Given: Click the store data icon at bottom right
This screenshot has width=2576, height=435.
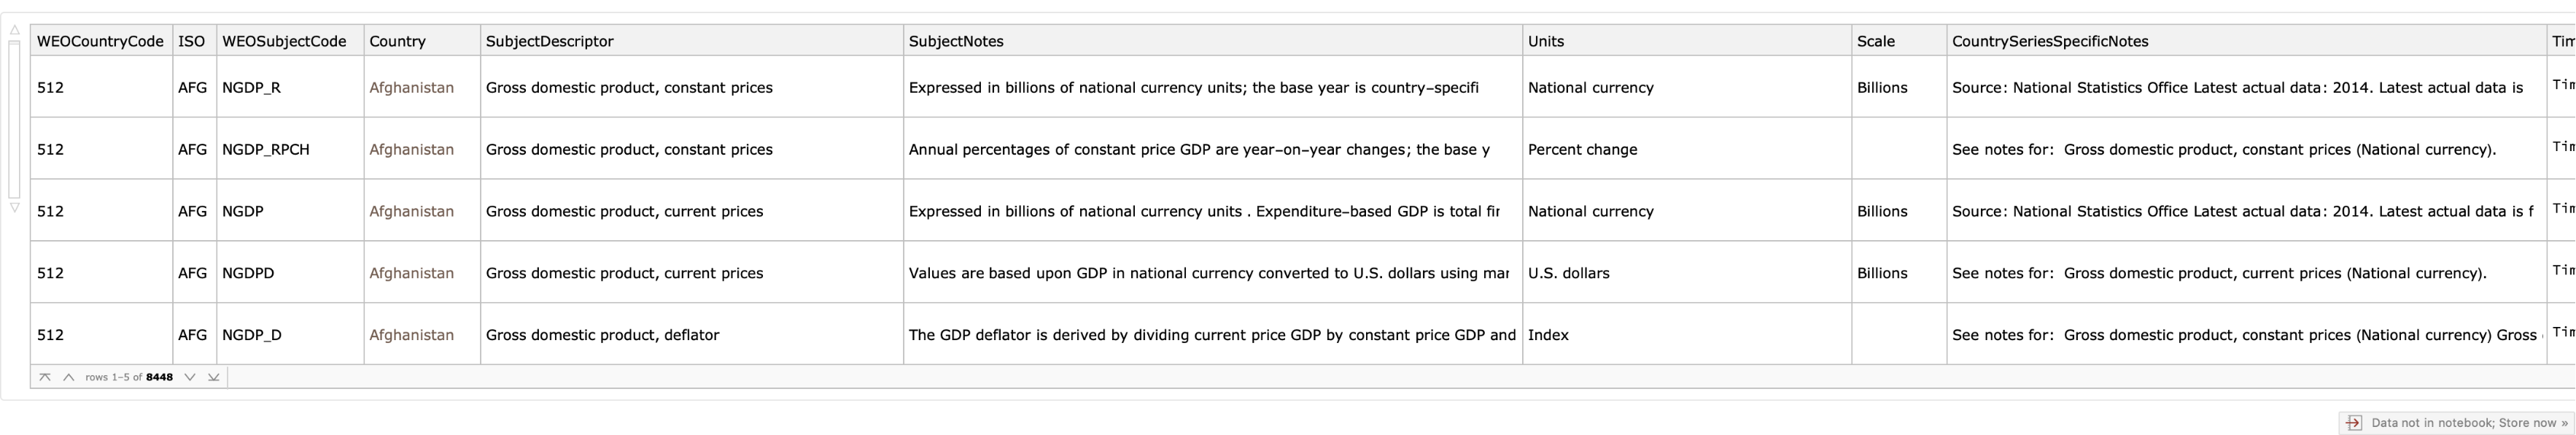Looking at the screenshot, I should coord(2353,423).
